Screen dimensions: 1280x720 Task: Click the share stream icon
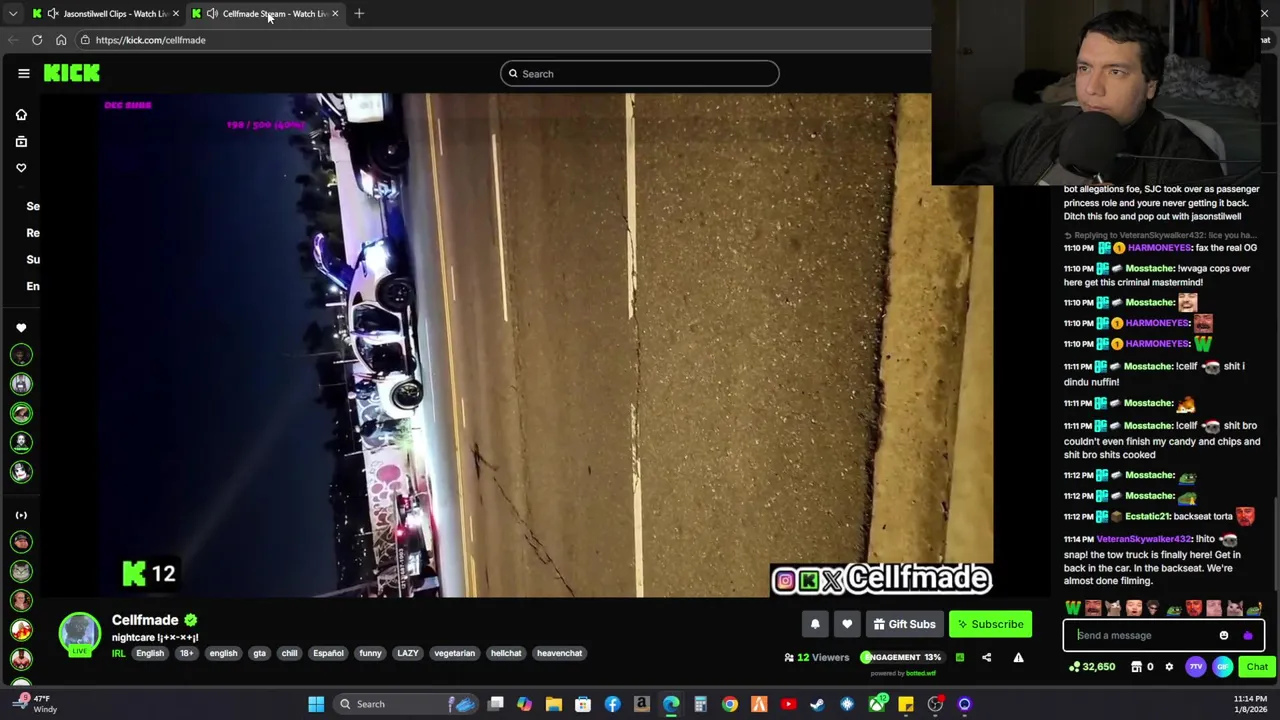(x=986, y=657)
